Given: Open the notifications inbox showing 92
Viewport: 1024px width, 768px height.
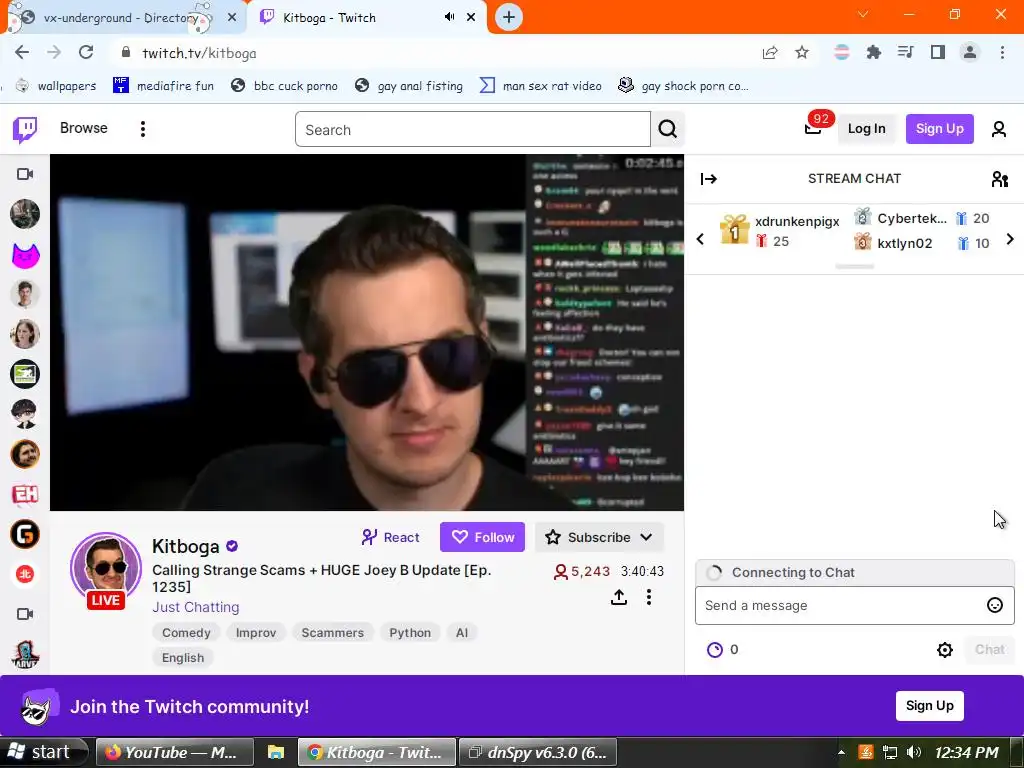Looking at the screenshot, I should [813, 128].
